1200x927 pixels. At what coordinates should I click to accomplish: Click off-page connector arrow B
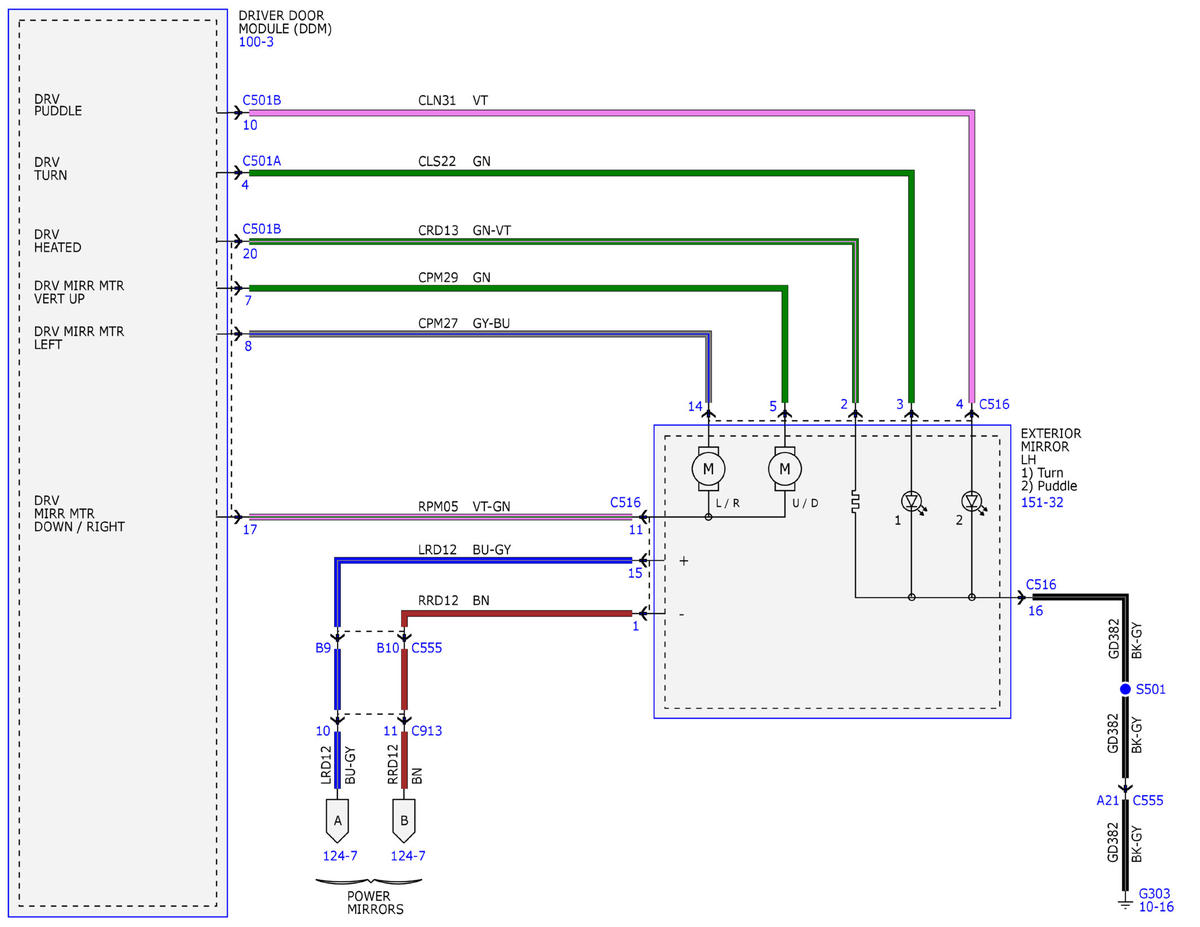[x=404, y=820]
